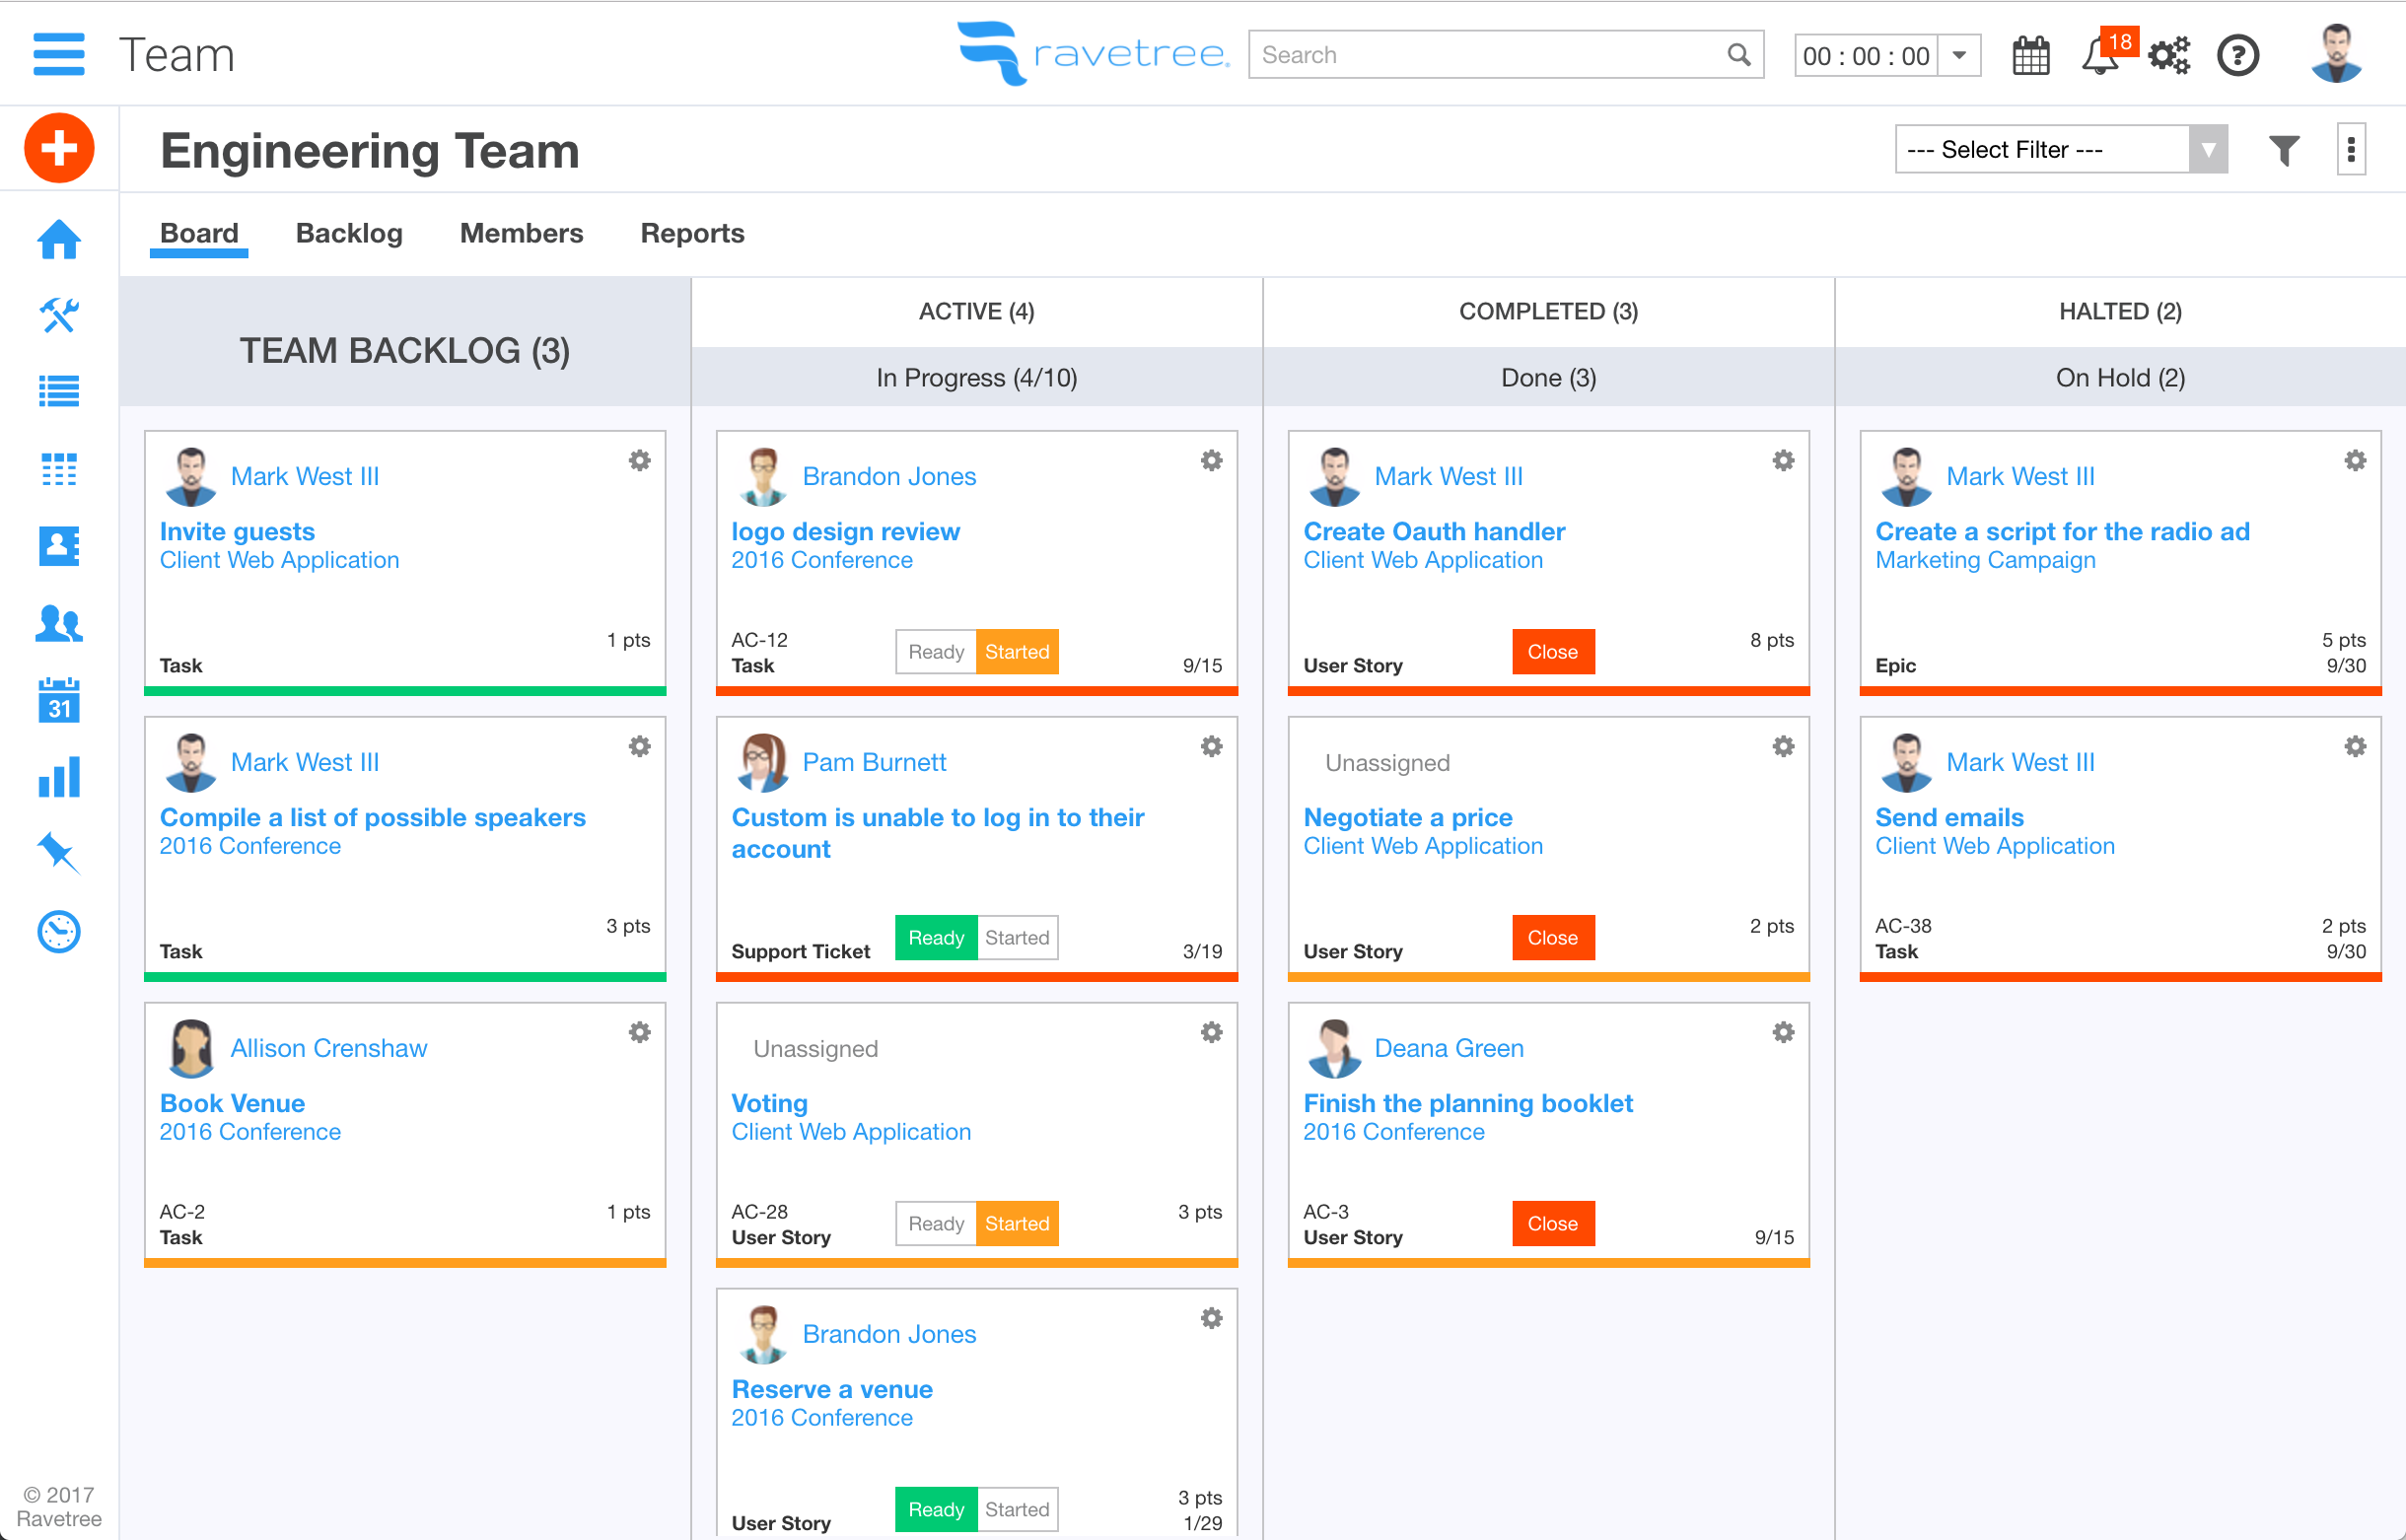Toggle Started on Custom is unable to log in card
This screenshot has height=1540, width=2406.
coord(1016,938)
